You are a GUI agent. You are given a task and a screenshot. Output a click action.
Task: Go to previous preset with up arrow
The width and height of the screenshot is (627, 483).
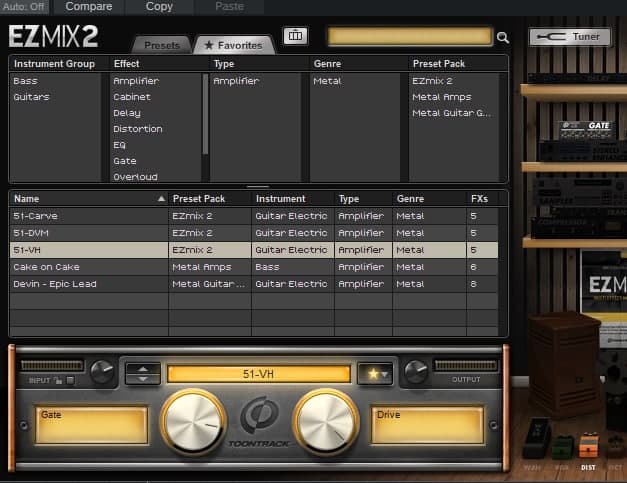pos(143,369)
